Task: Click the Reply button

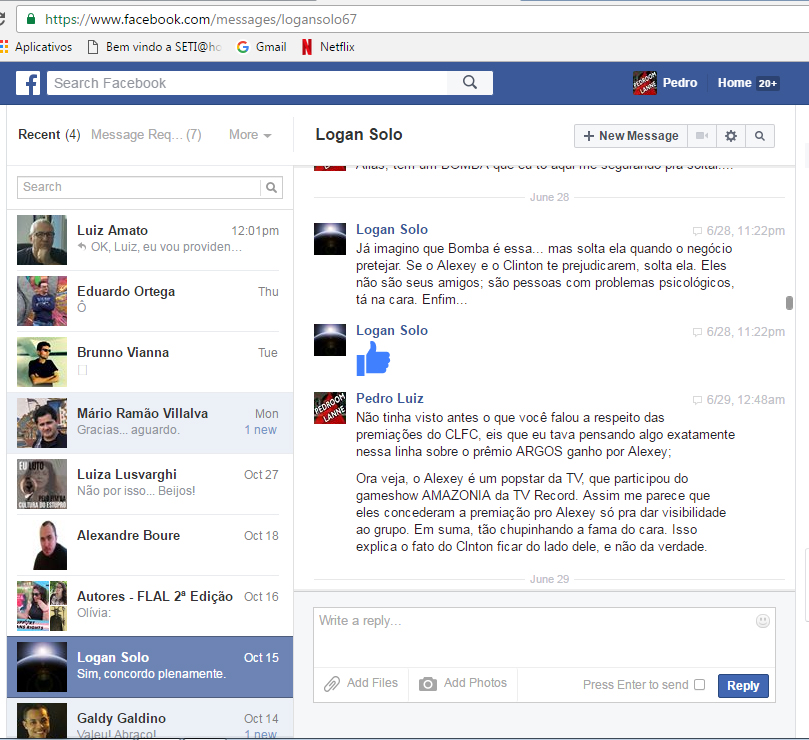Action: coord(743,686)
